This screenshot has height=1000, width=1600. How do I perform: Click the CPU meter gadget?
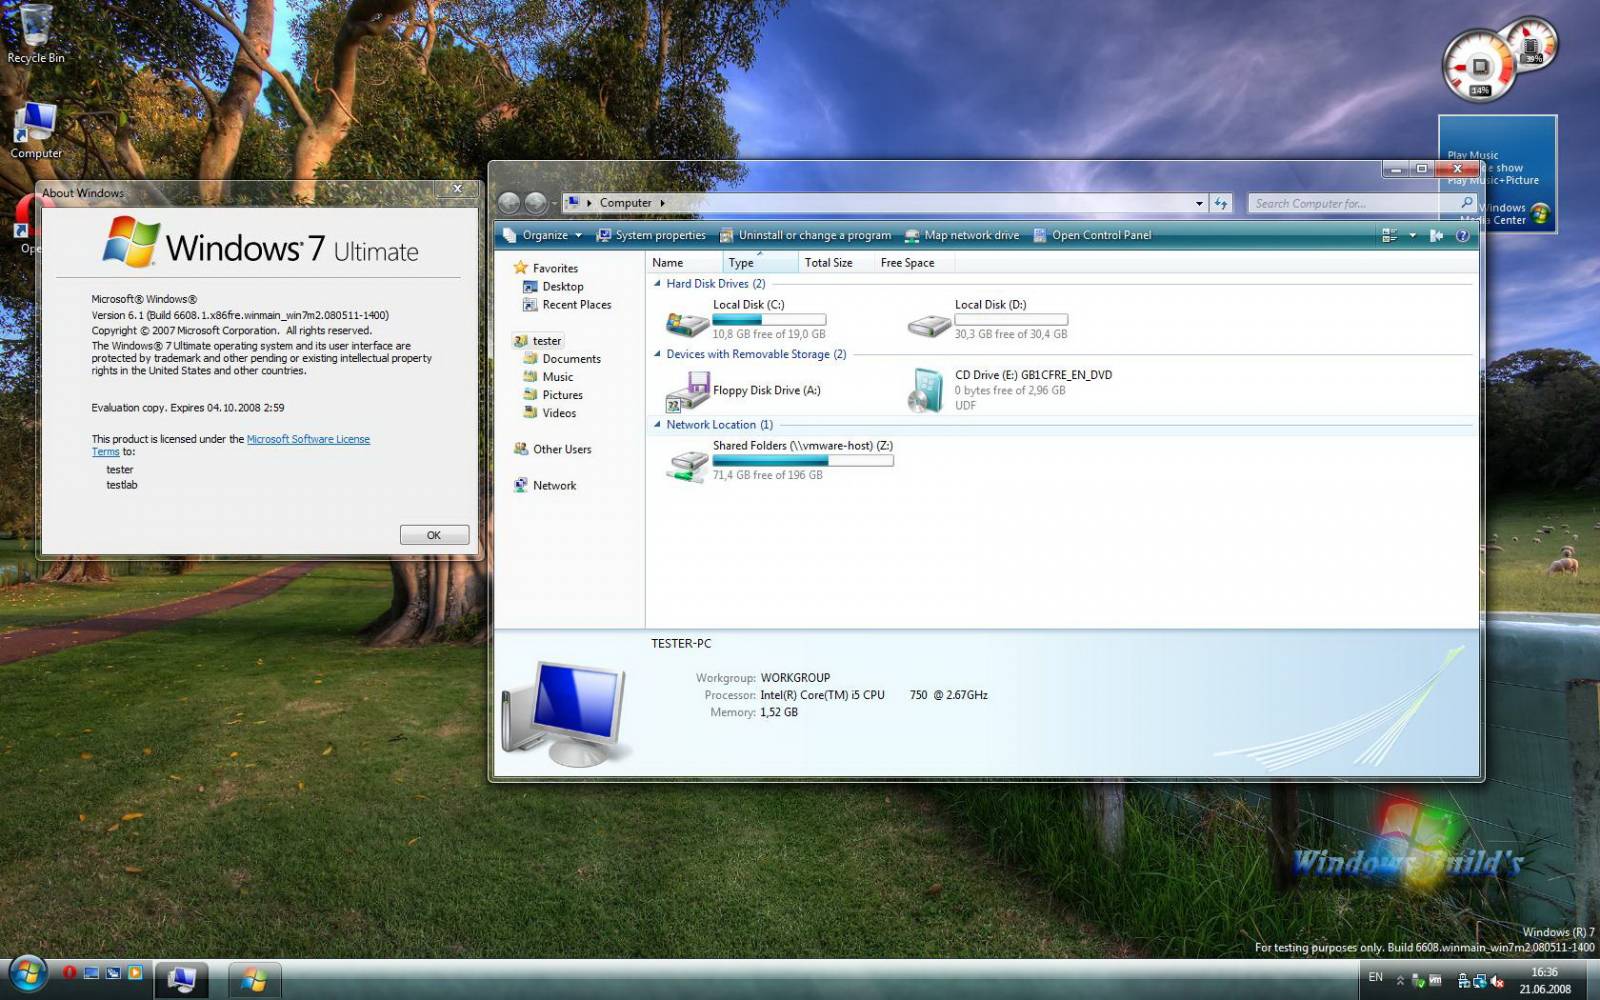click(x=1479, y=67)
